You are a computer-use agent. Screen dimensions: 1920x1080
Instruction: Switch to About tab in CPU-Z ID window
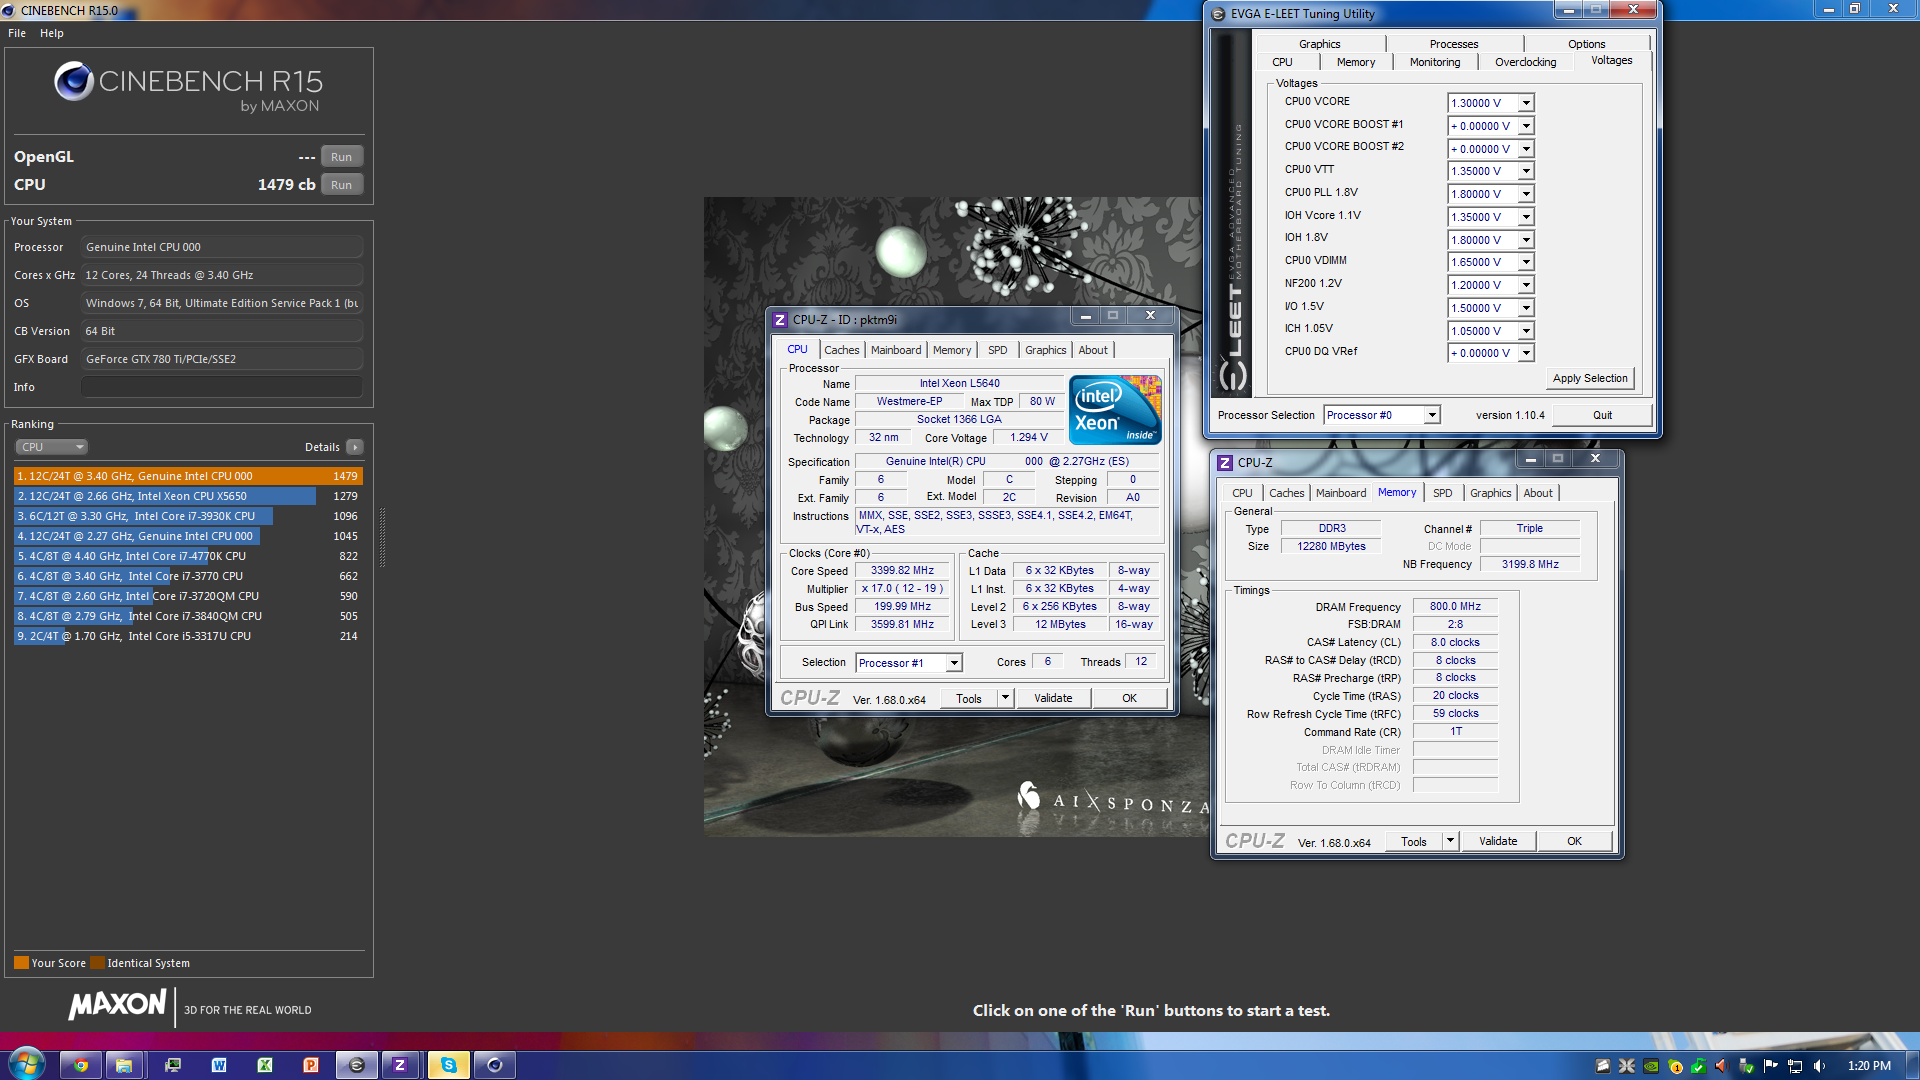(x=1093, y=350)
